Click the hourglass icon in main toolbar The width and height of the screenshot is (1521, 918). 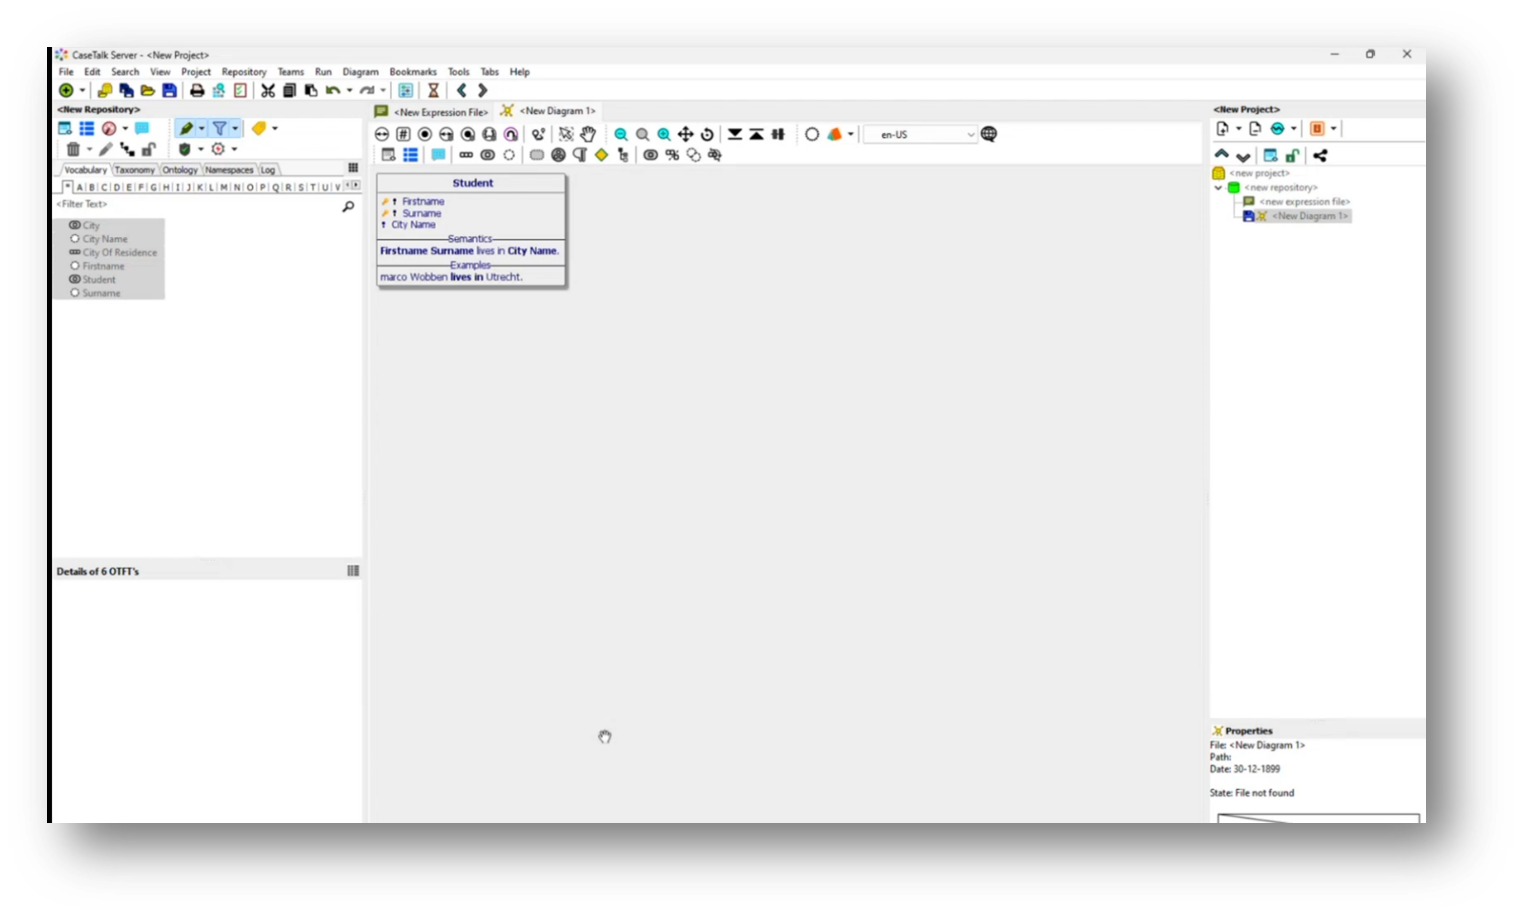tap(433, 90)
